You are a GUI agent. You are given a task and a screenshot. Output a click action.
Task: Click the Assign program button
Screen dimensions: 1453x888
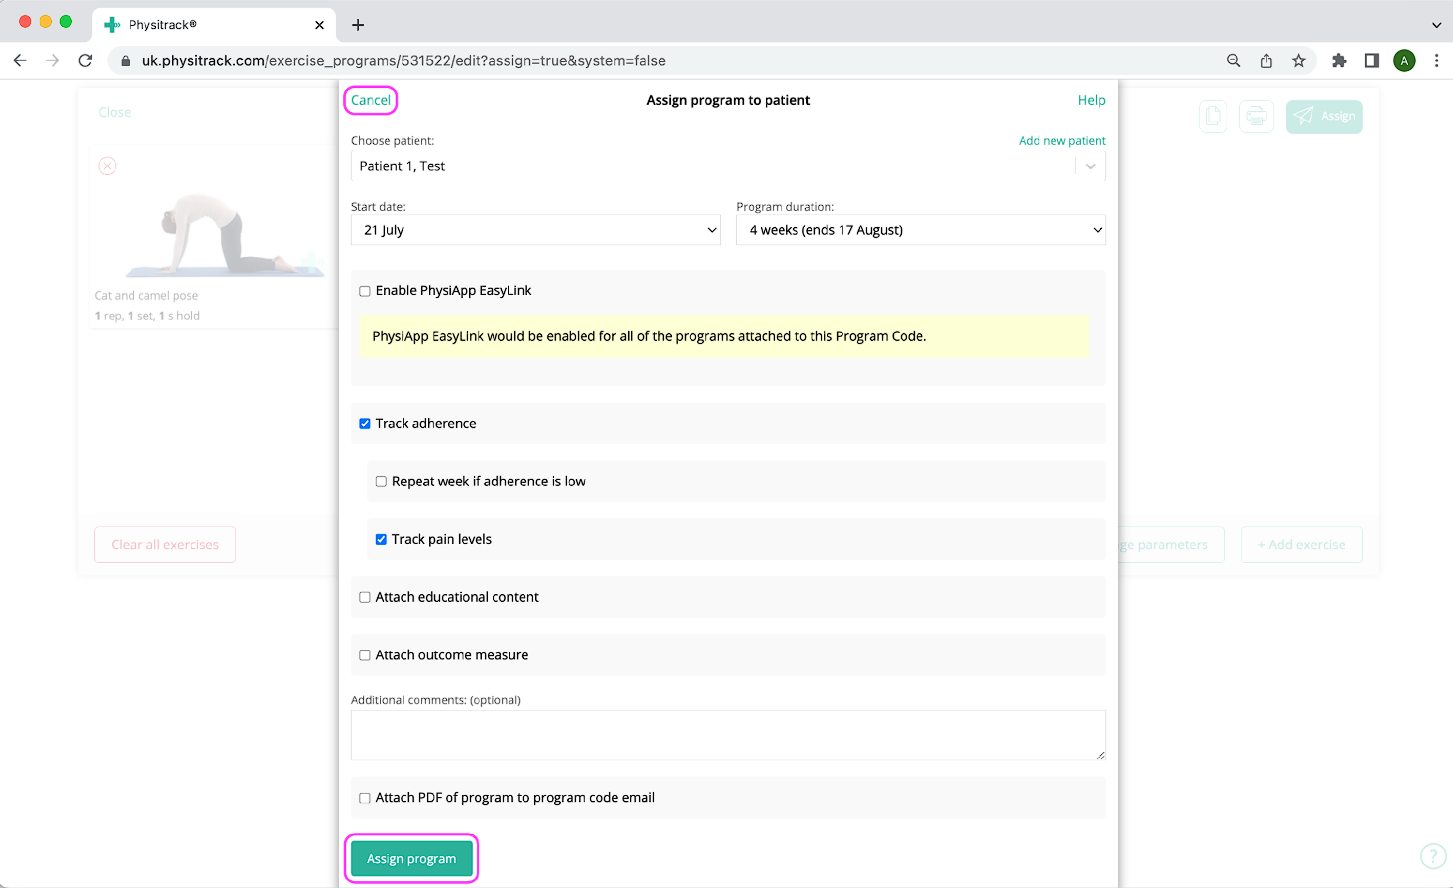(x=411, y=858)
